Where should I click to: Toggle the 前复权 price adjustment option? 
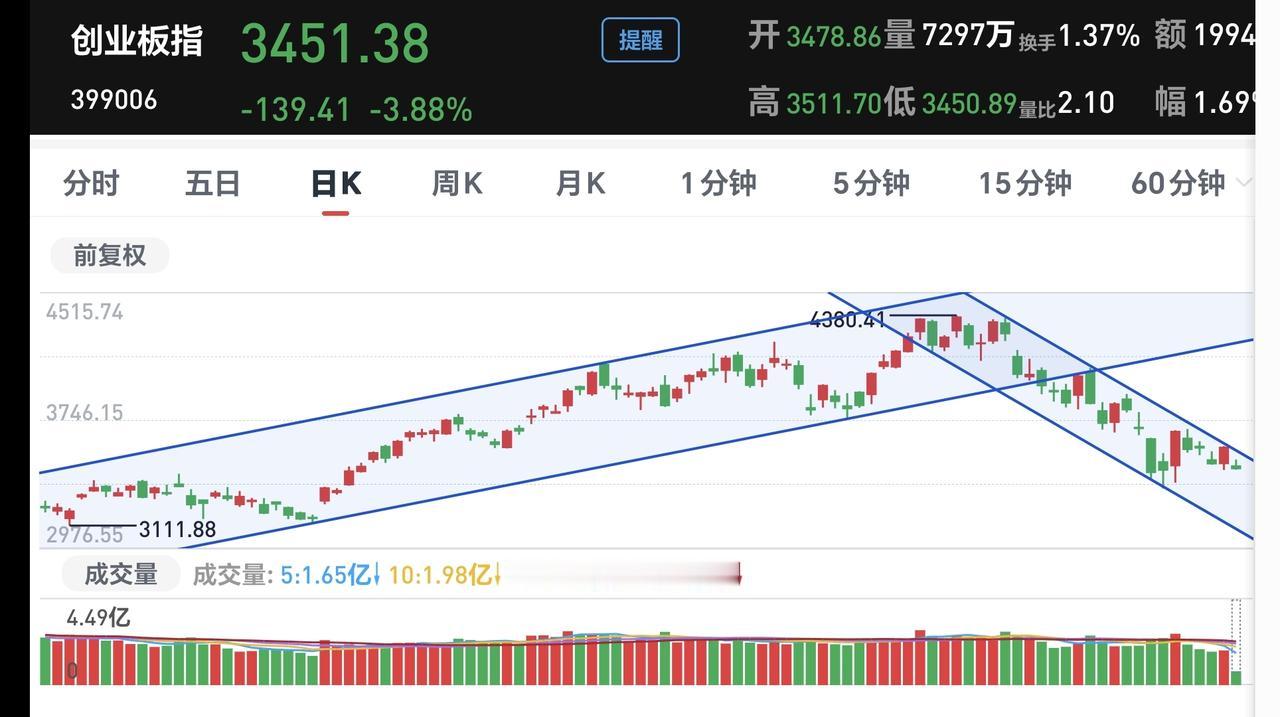[110, 255]
